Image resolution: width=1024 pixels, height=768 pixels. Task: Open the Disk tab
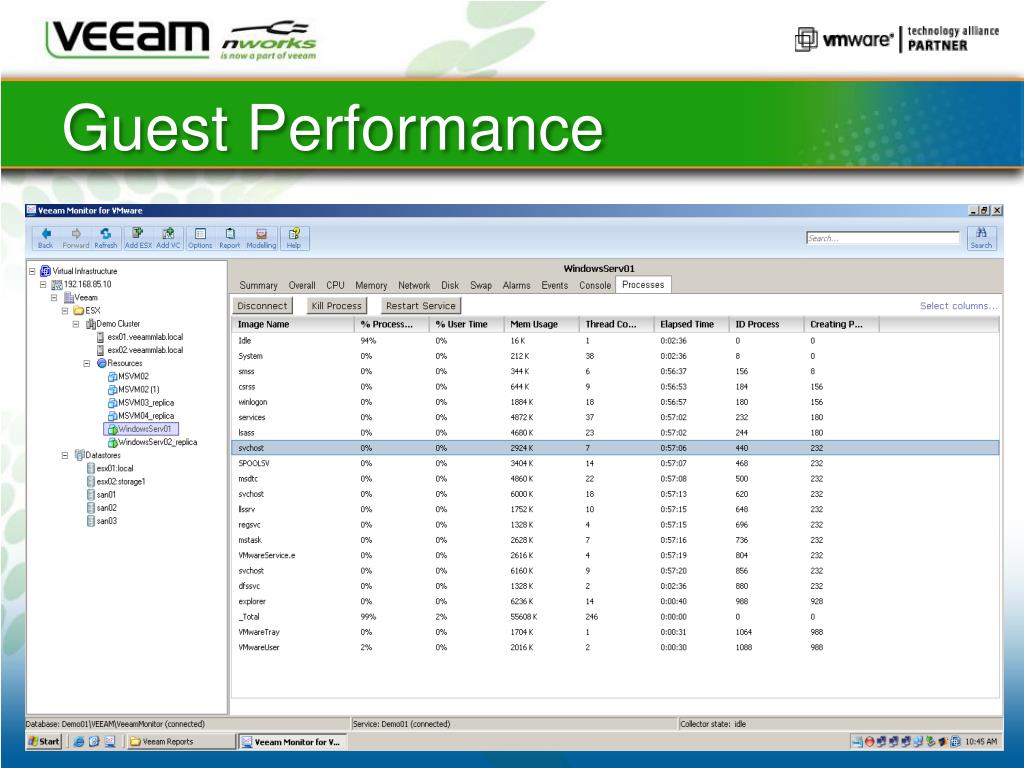coord(450,285)
